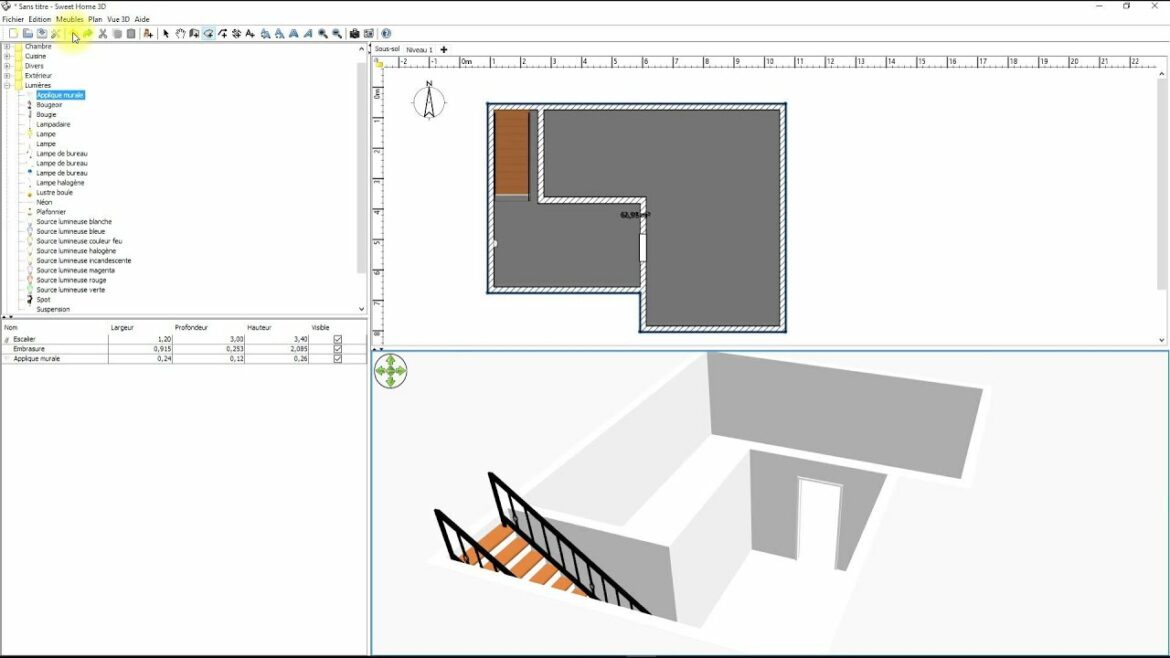Click the Add furniture to home icon
Viewport: 1170px width, 658px height.
coord(148,34)
